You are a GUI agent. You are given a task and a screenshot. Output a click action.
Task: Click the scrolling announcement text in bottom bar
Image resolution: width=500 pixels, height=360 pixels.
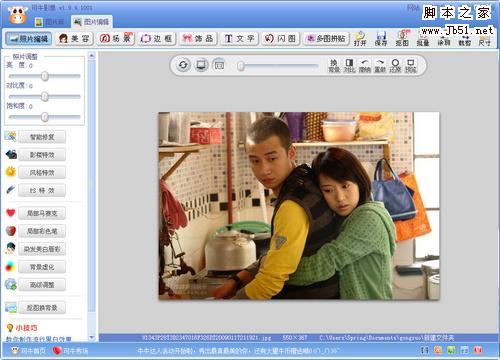point(239,351)
